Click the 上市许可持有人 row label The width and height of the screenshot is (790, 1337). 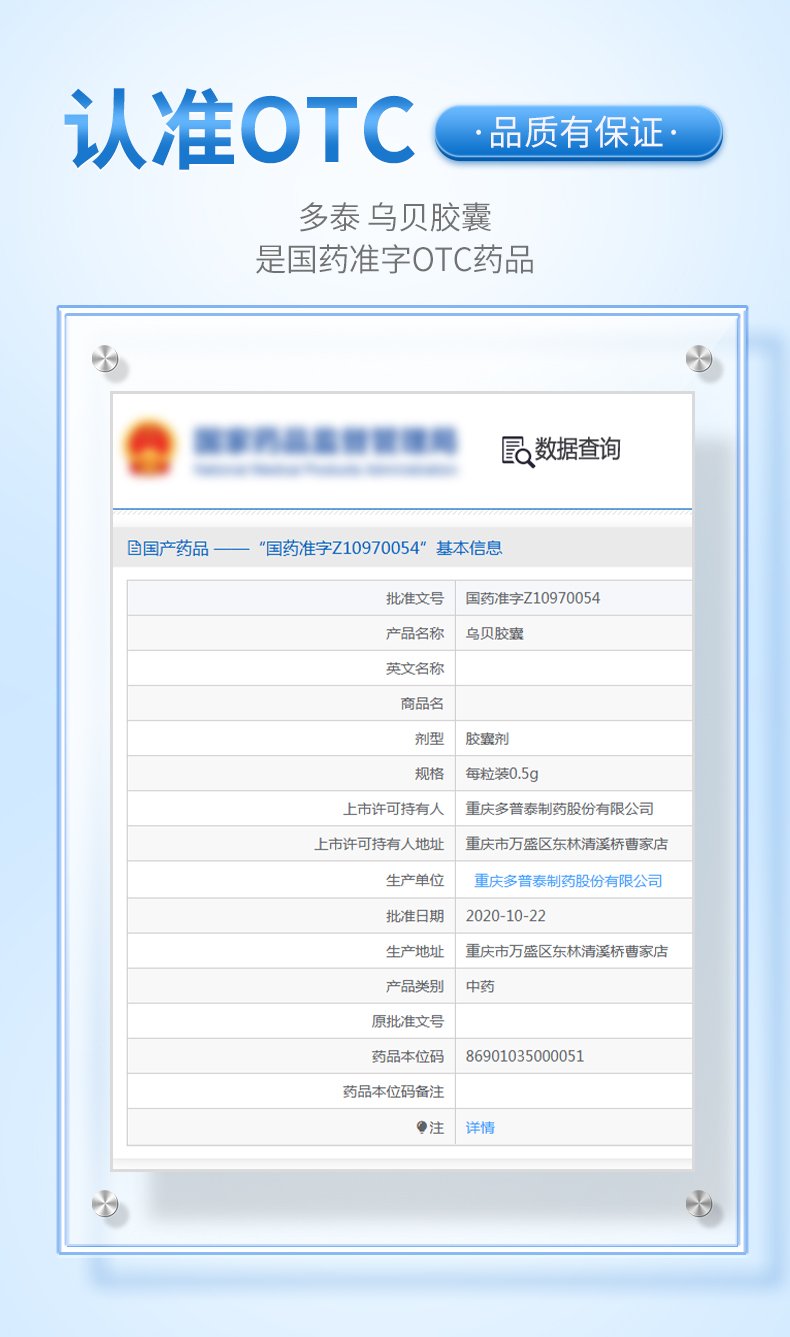point(393,809)
